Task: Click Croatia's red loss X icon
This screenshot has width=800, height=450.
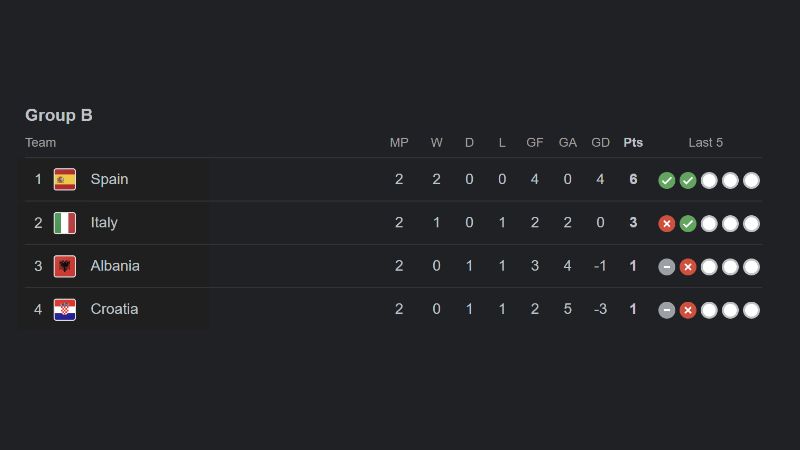Action: [688, 310]
